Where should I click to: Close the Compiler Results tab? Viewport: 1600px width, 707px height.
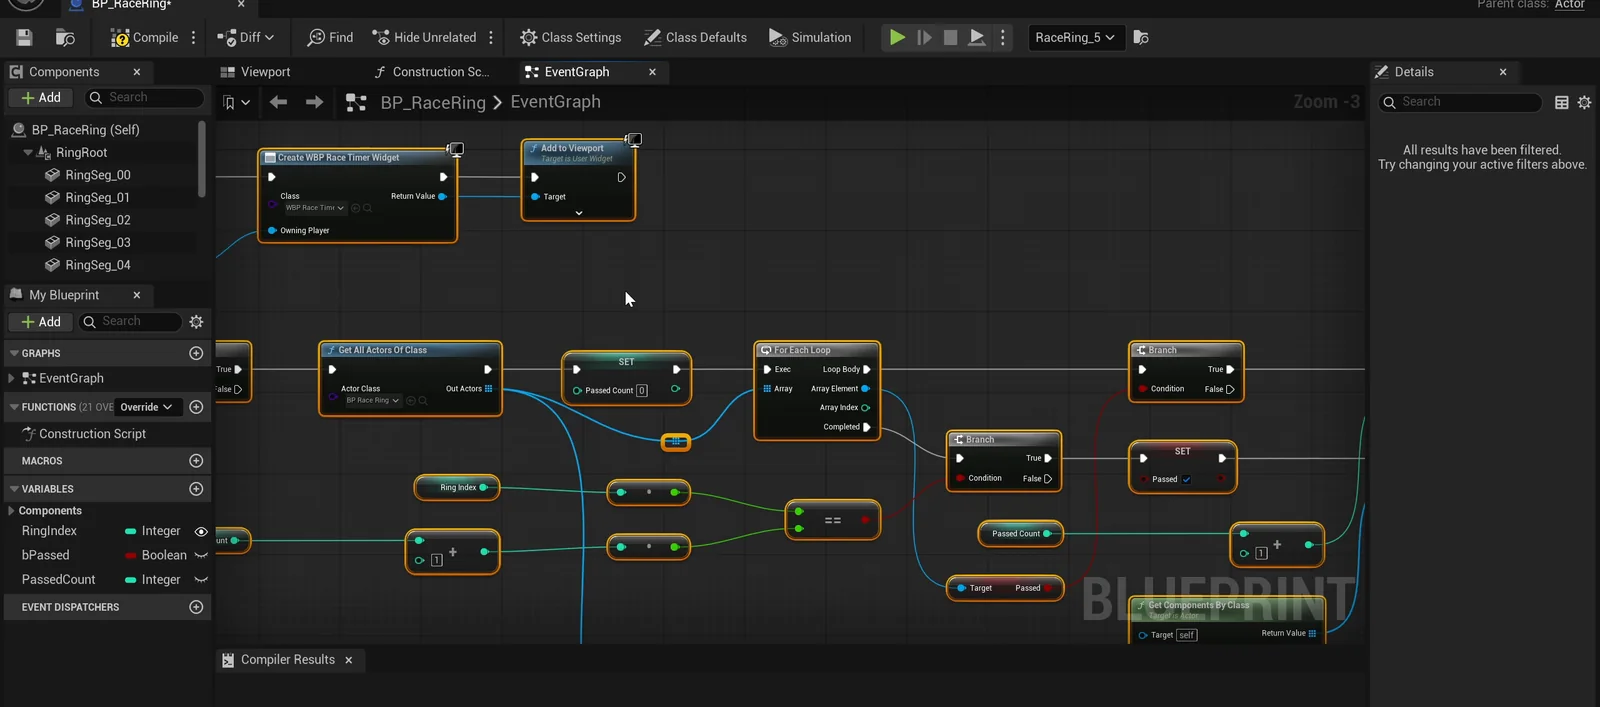[349, 660]
